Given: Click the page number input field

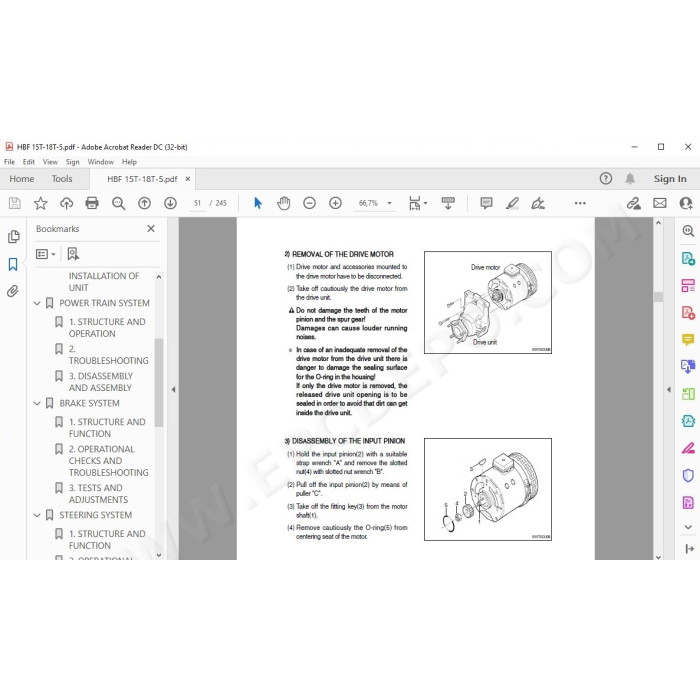Looking at the screenshot, I should click(197, 204).
